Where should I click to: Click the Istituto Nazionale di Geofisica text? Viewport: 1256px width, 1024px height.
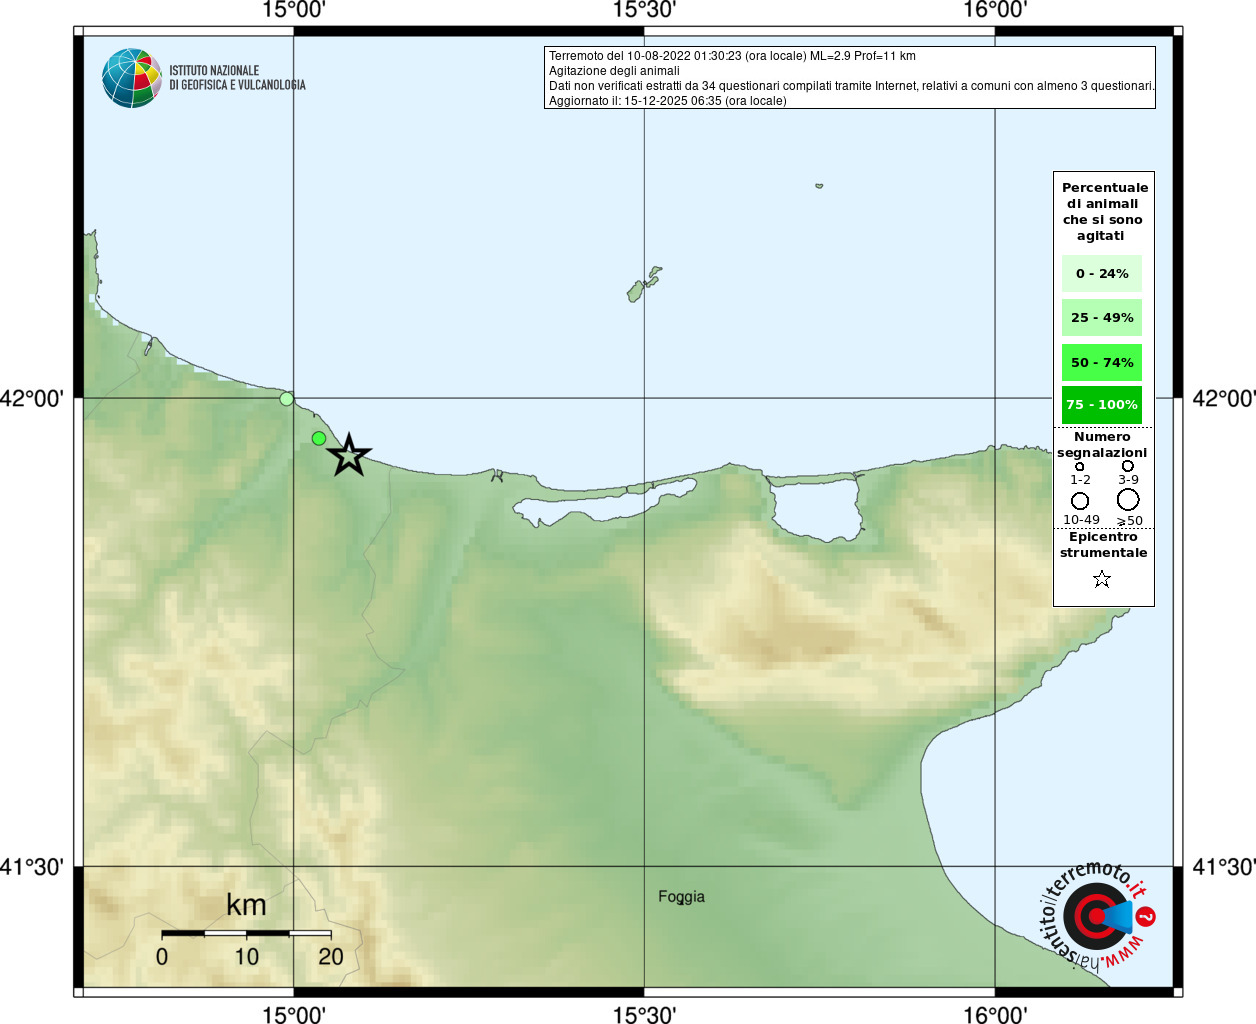[237, 78]
